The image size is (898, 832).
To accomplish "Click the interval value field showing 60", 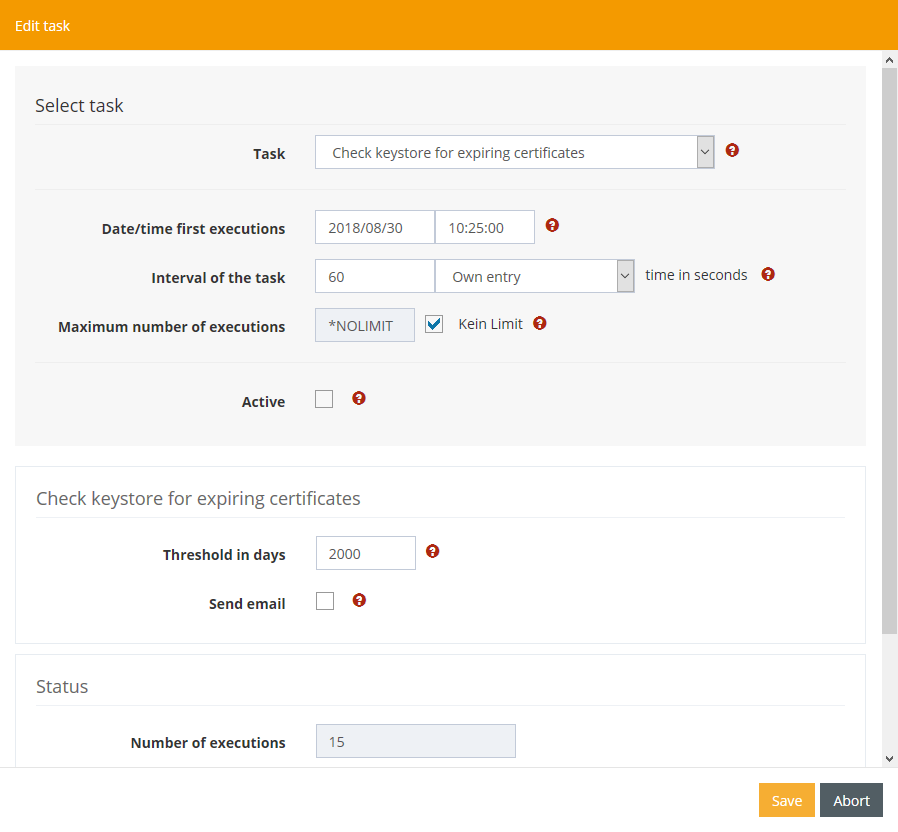I will click(x=374, y=277).
